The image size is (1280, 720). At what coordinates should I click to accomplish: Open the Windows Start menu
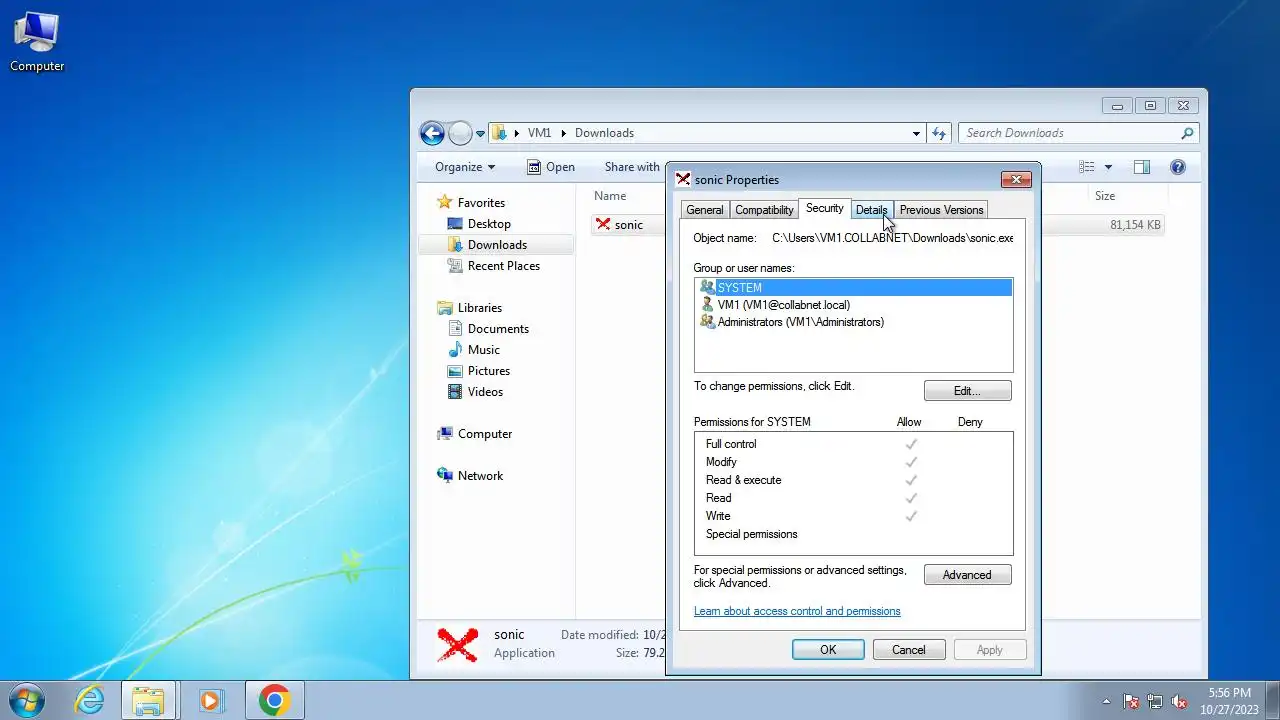pos(25,700)
